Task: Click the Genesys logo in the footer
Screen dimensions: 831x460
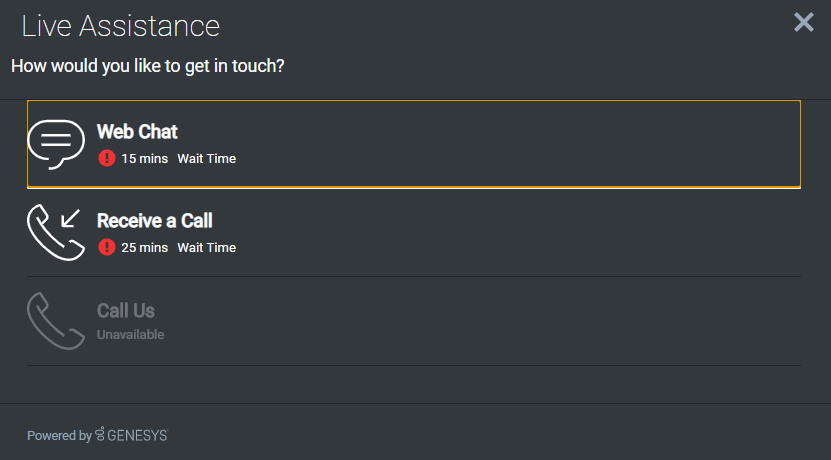Action: tap(131, 435)
